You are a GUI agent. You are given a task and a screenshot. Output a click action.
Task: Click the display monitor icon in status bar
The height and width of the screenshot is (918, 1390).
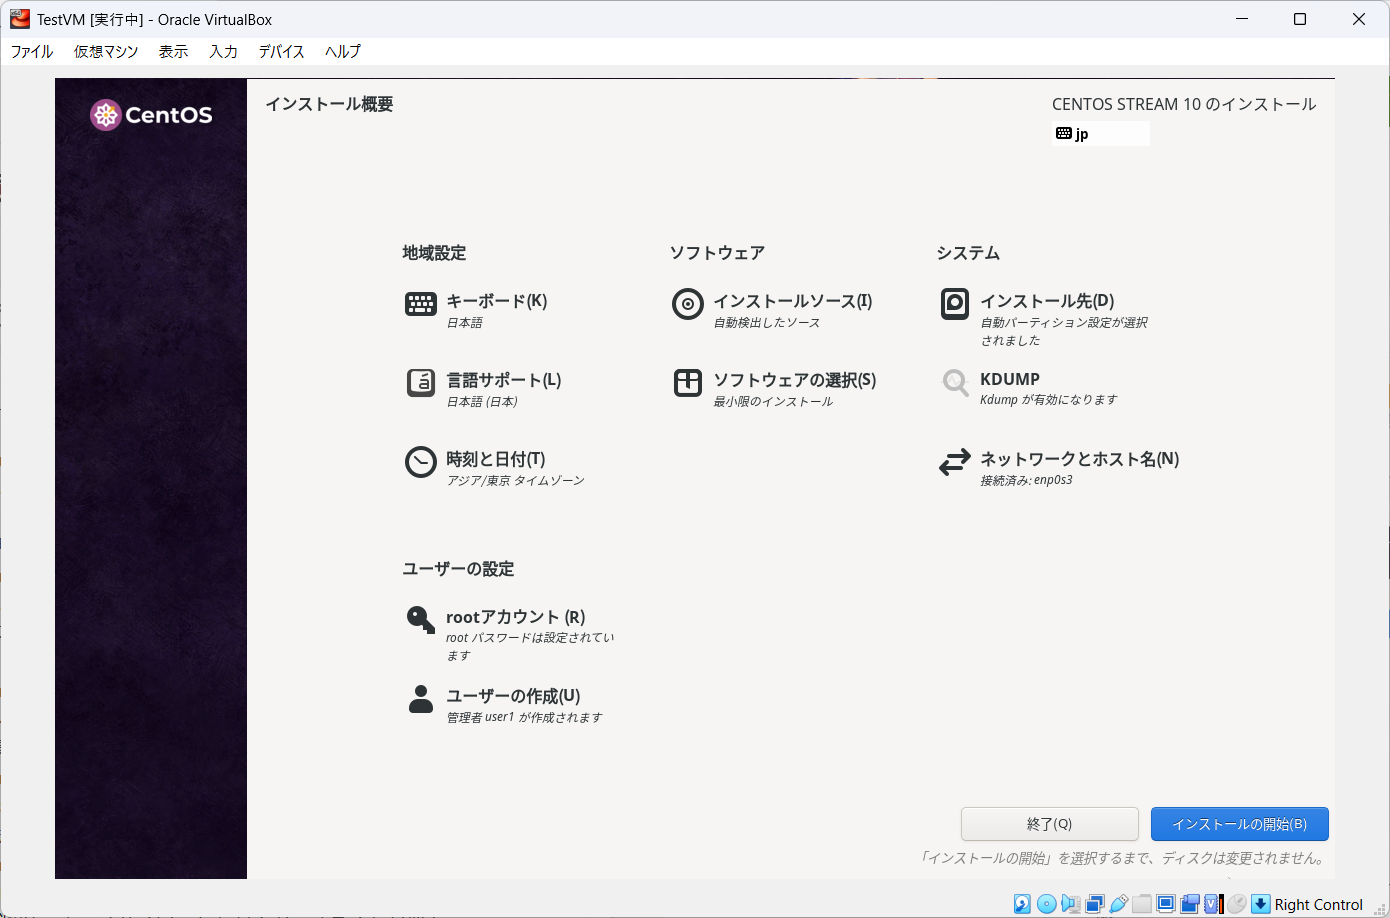pyautogui.click(x=1166, y=904)
